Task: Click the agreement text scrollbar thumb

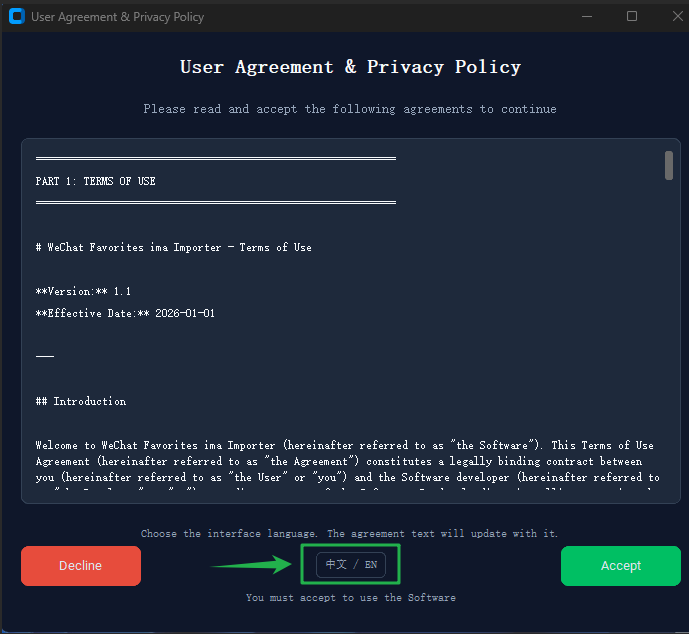Action: pyautogui.click(x=669, y=166)
